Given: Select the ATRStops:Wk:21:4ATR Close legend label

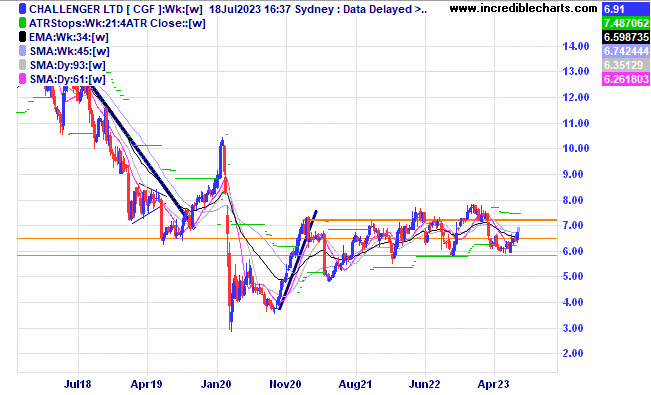Looking at the screenshot, I should coord(117,23).
